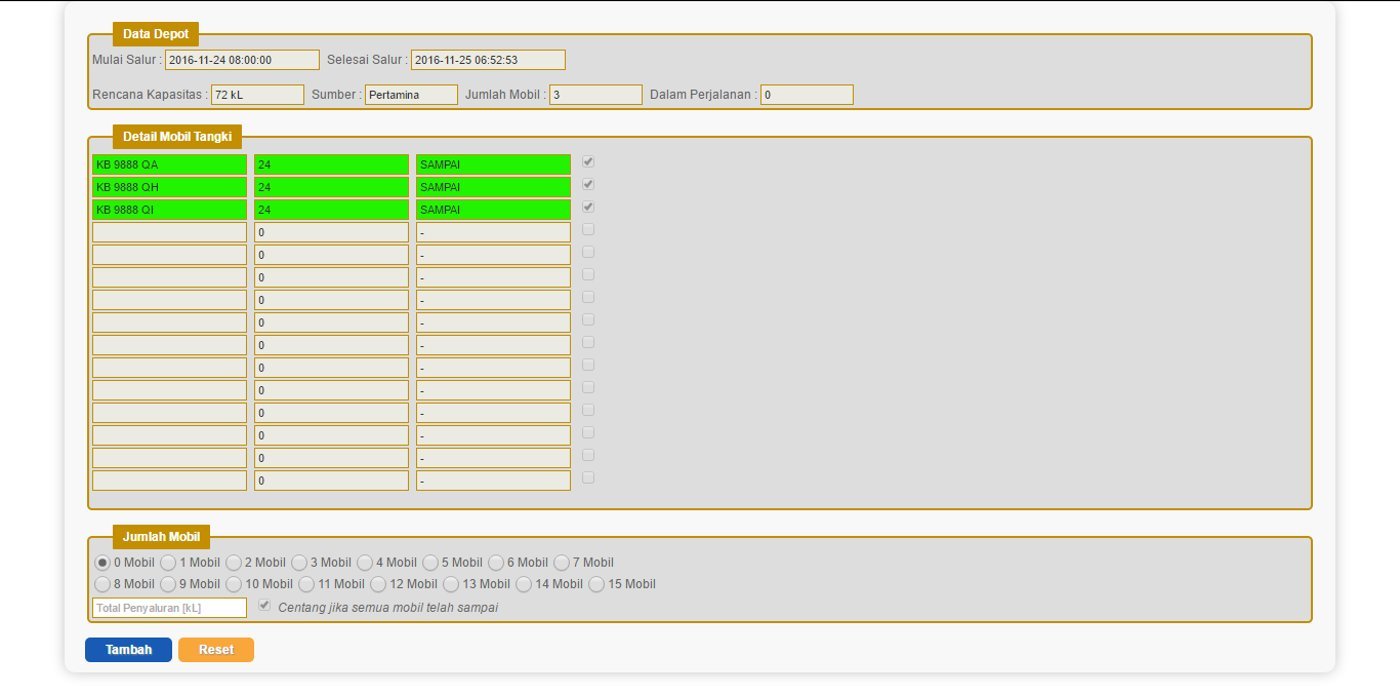Click the blue Tambah button

pyautogui.click(x=128, y=650)
